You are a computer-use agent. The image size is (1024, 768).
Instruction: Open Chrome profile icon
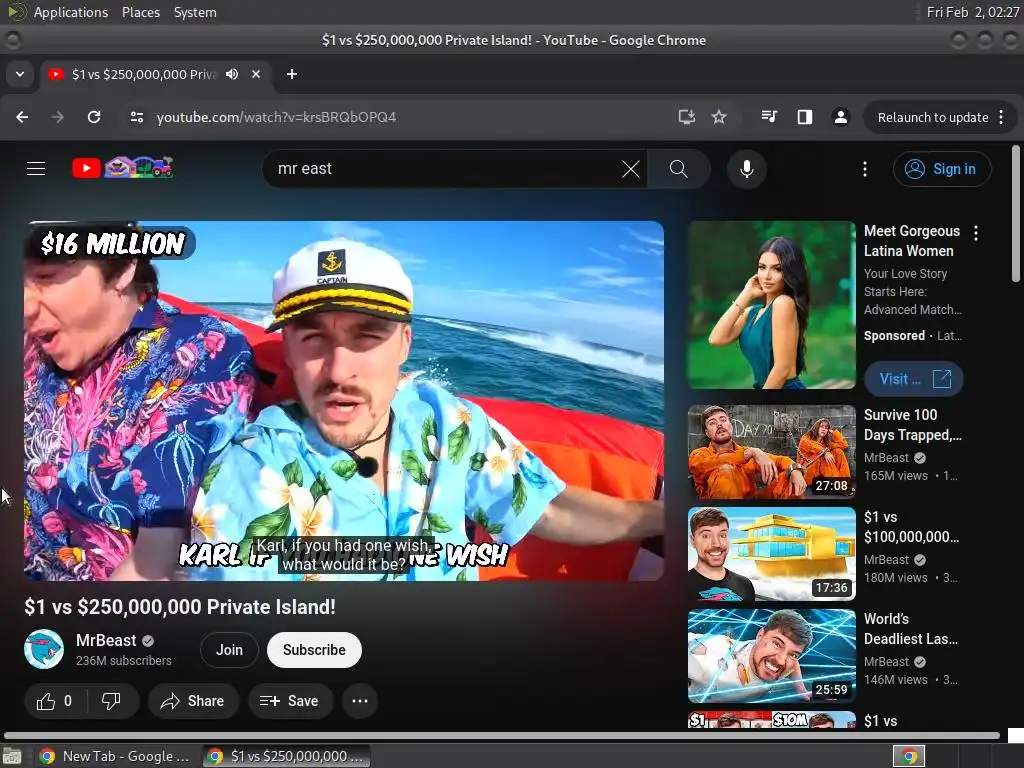[840, 117]
